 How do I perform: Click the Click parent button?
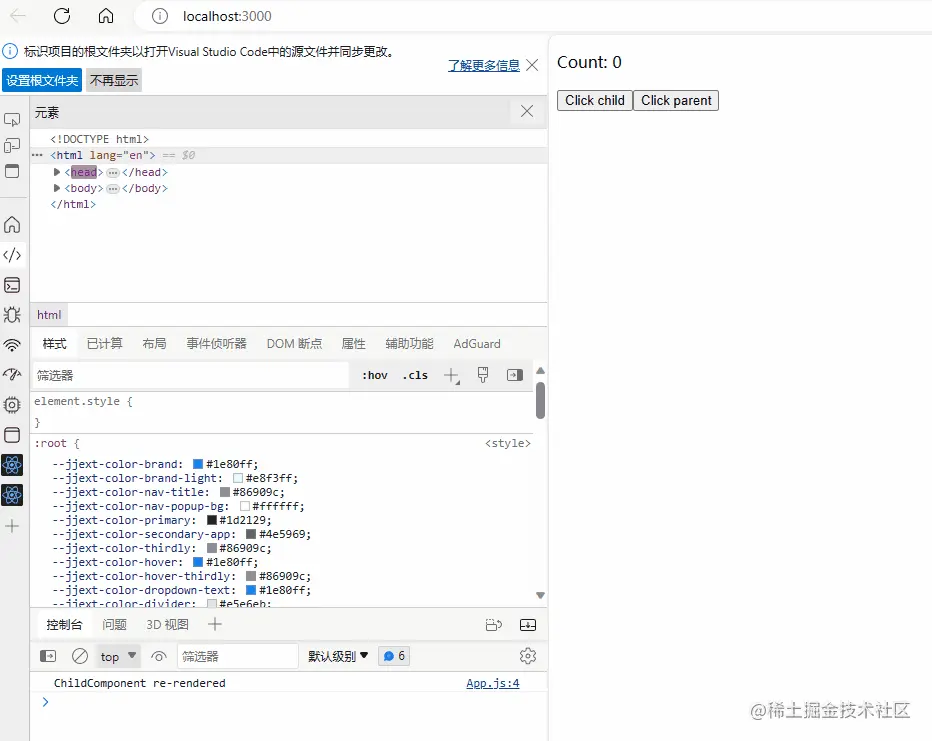pos(676,100)
